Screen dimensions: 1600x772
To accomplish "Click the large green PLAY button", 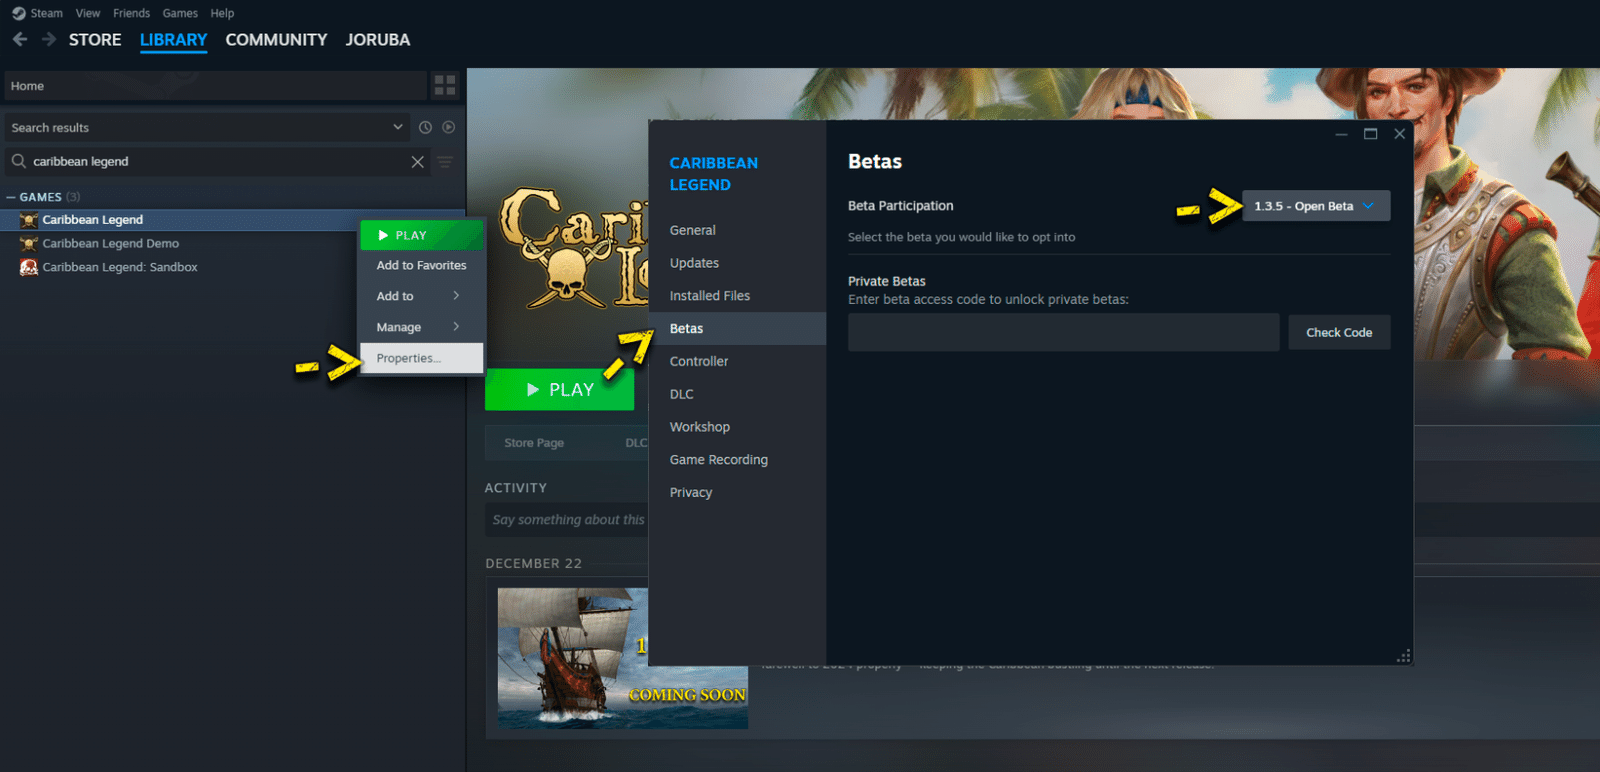I will tap(560, 390).
